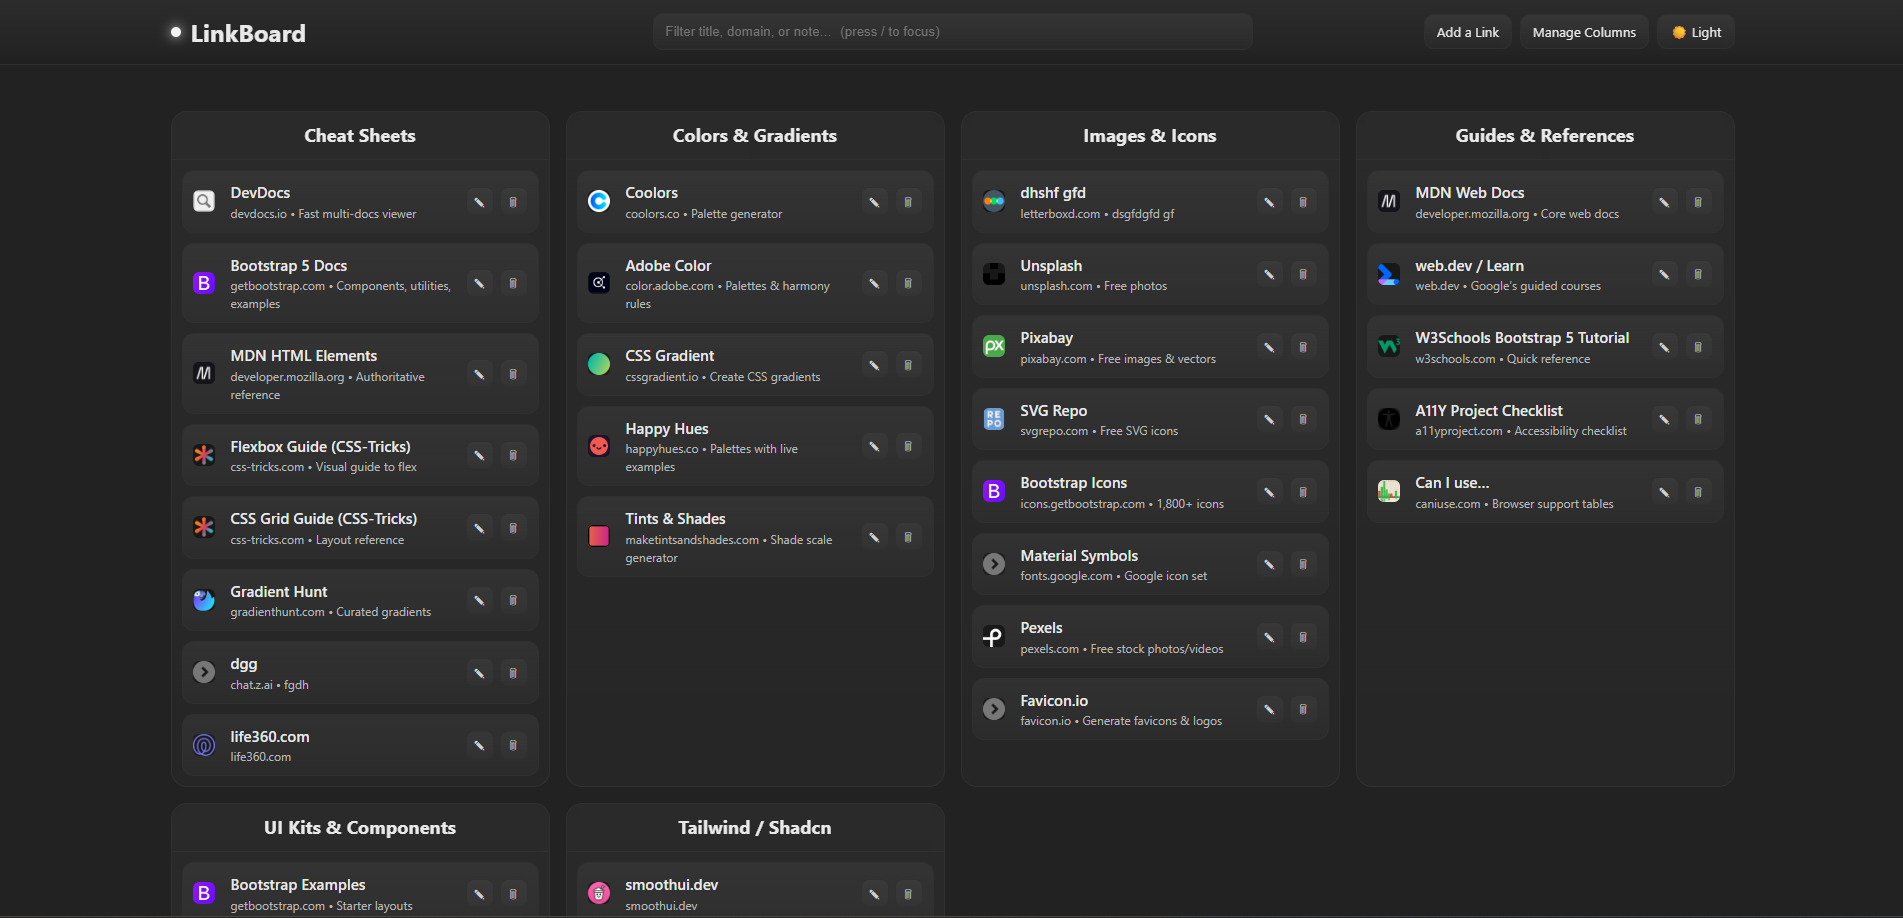Image resolution: width=1903 pixels, height=918 pixels.
Task: Focus the filter search field
Action: pyautogui.click(x=952, y=32)
